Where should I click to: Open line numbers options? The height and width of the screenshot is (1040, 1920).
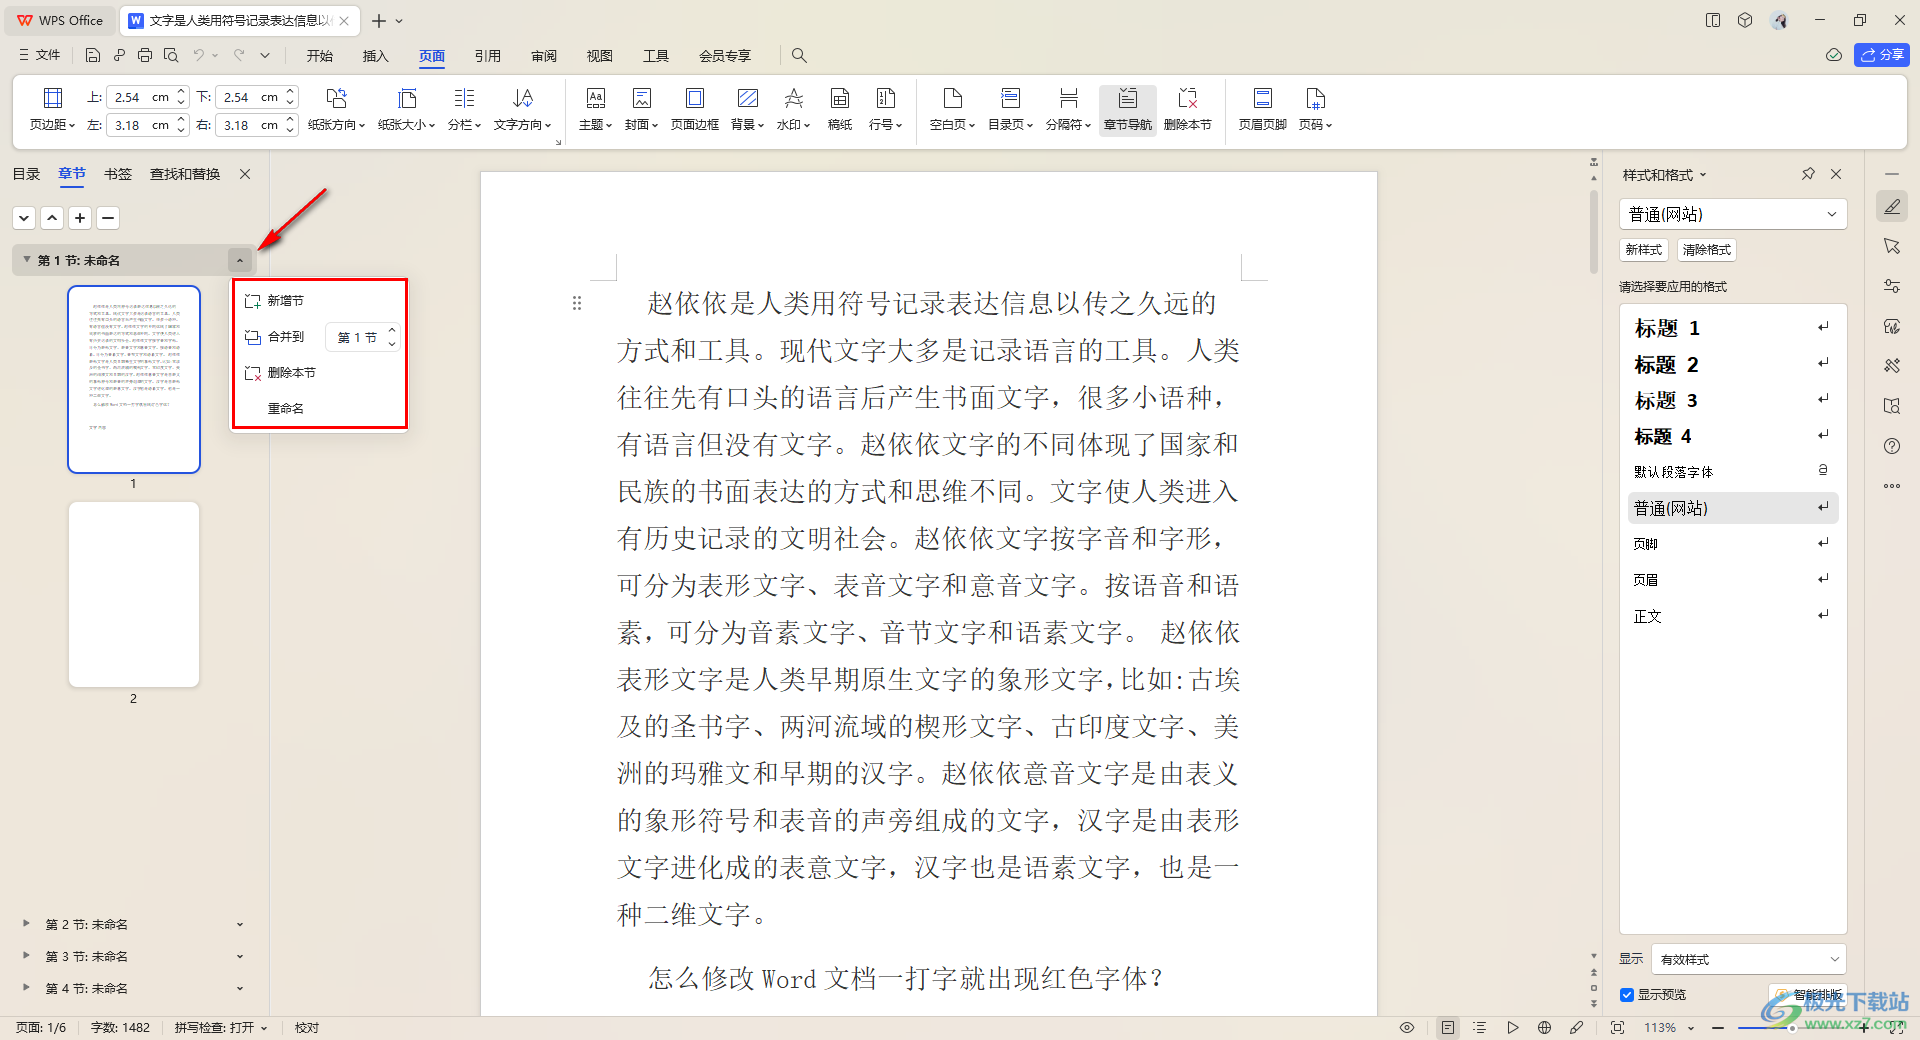coord(885,109)
